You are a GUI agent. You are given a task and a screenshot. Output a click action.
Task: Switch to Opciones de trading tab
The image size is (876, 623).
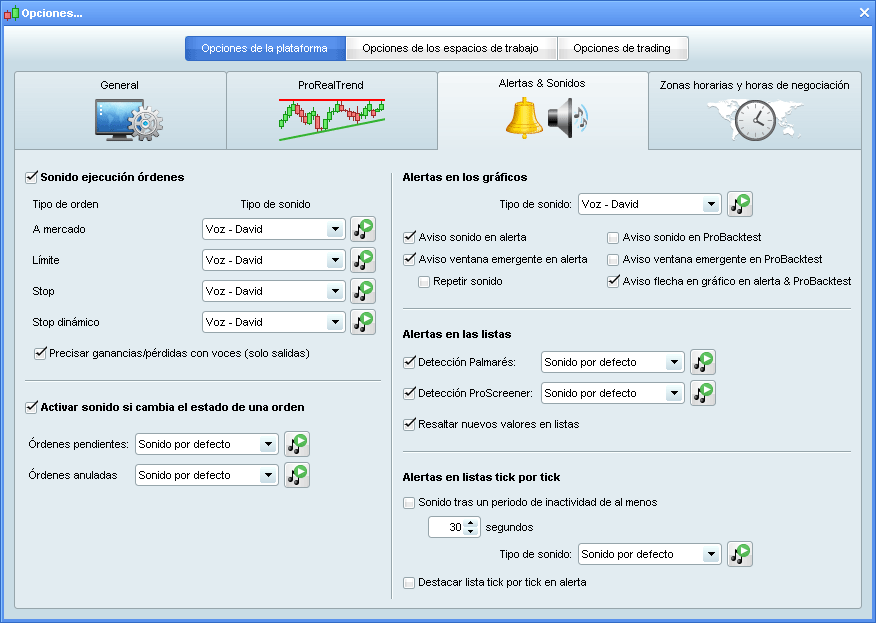coord(622,47)
